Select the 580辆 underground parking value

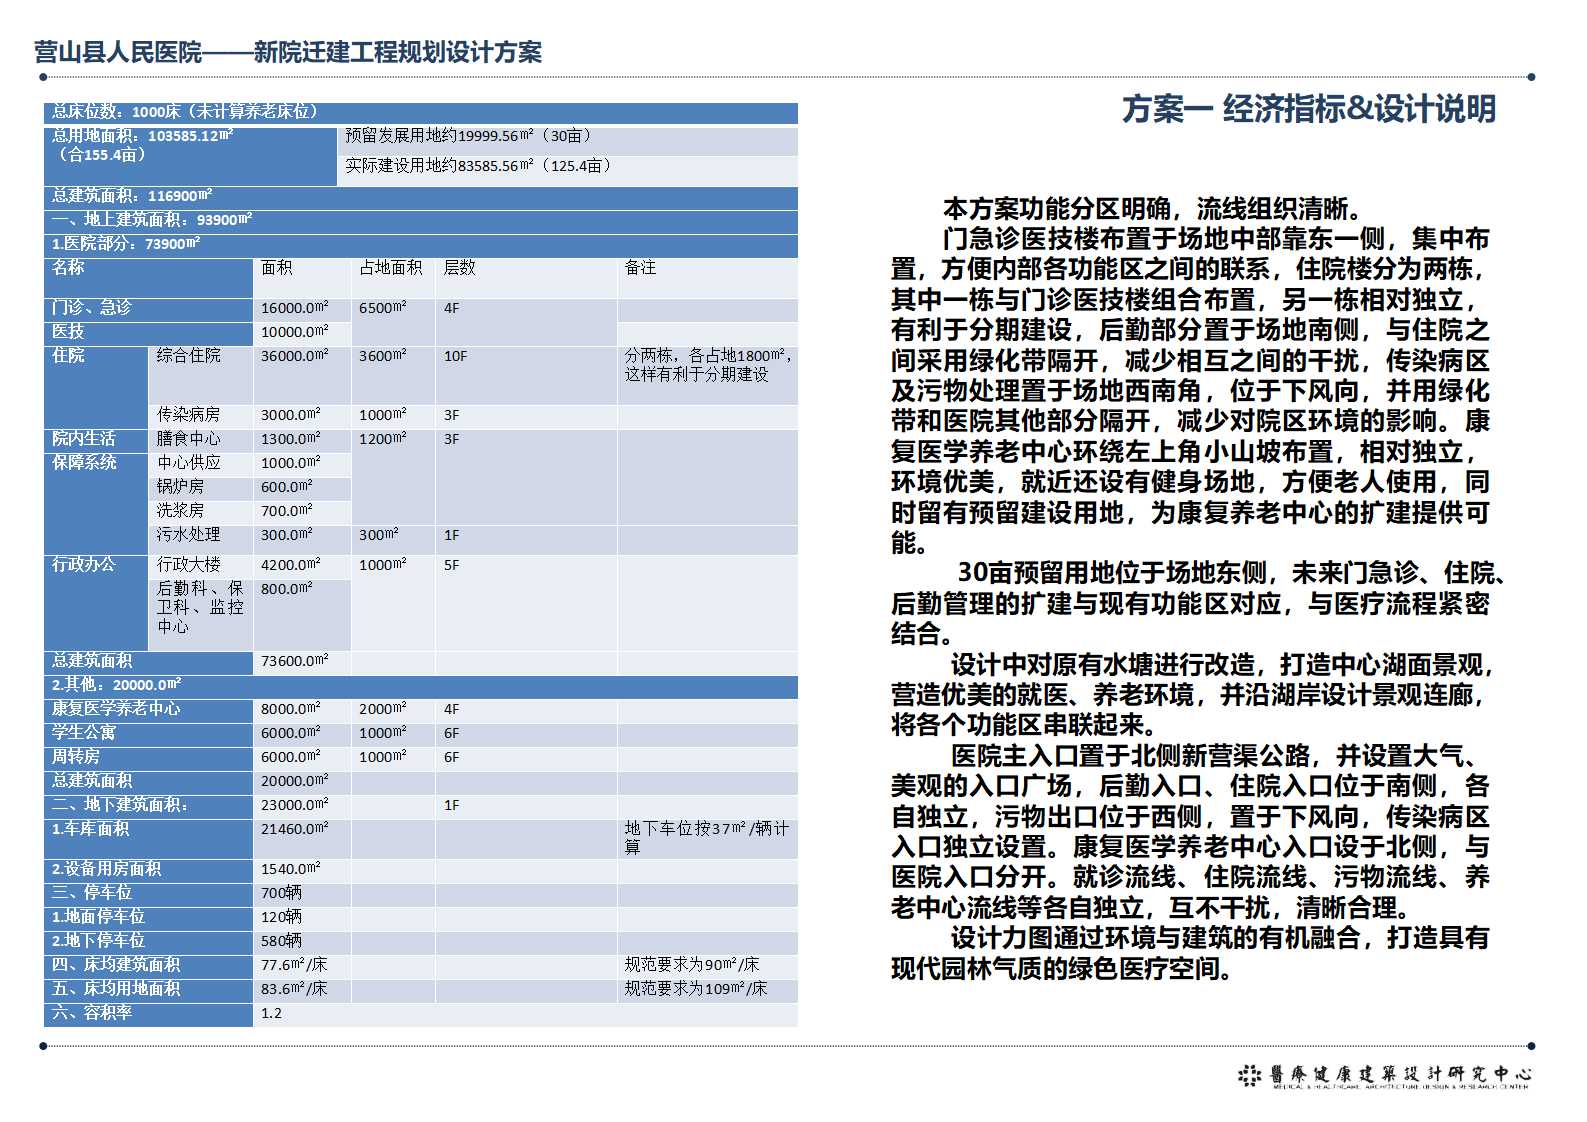pos(281,941)
